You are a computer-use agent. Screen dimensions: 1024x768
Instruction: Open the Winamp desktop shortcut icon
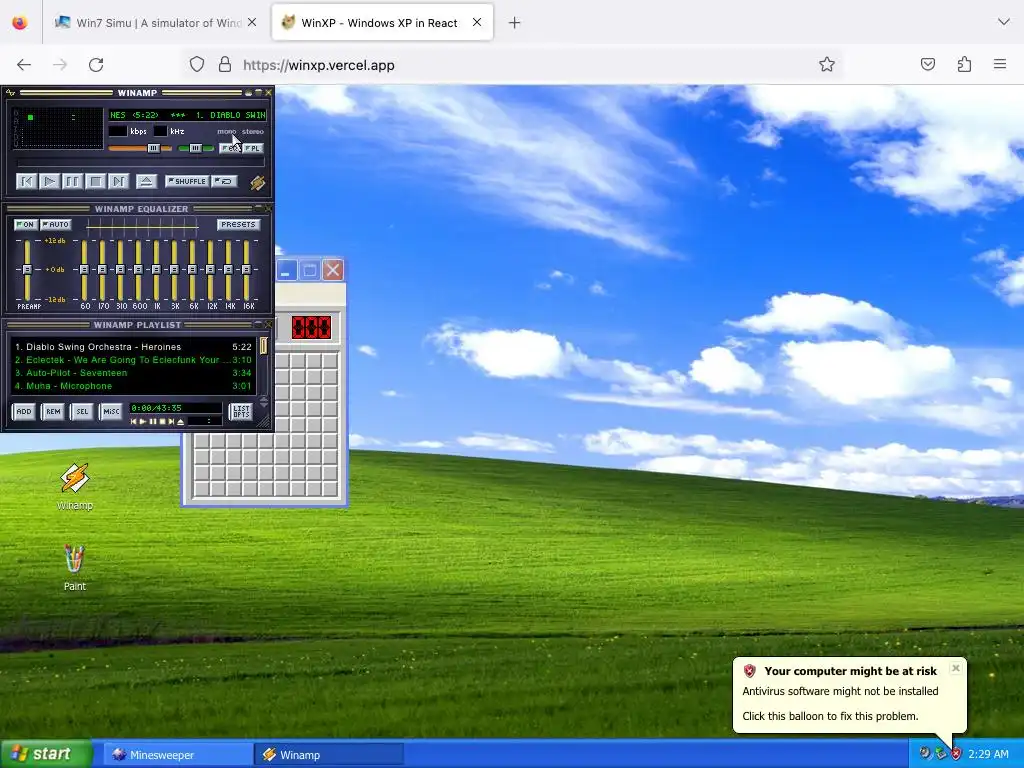[x=74, y=487]
